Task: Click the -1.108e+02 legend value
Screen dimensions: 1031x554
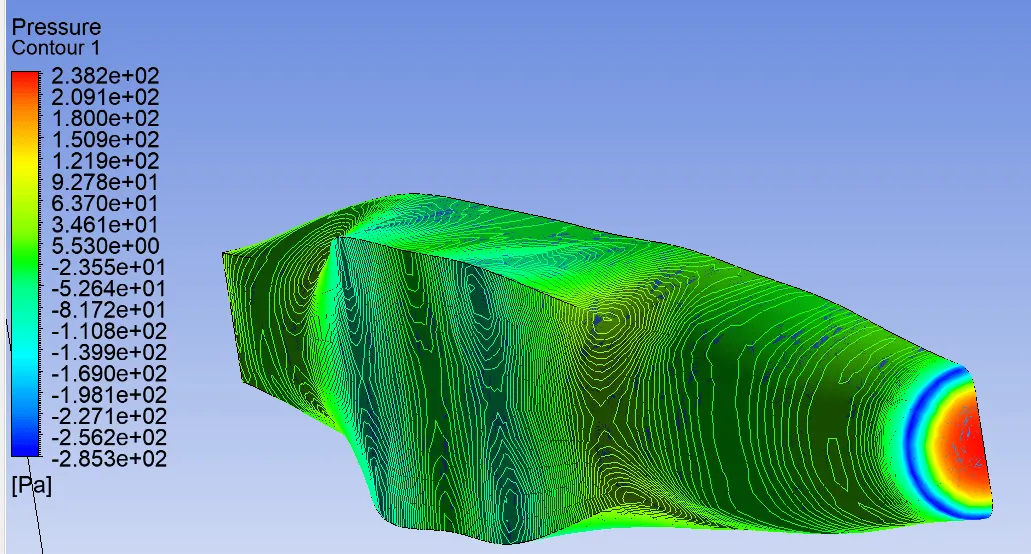Action: pyautogui.click(x=107, y=331)
